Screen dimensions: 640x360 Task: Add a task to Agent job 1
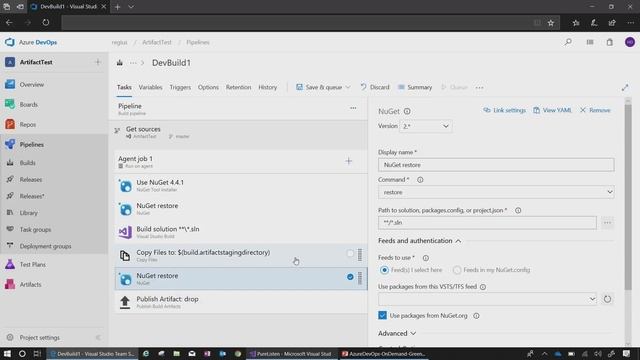coord(349,161)
